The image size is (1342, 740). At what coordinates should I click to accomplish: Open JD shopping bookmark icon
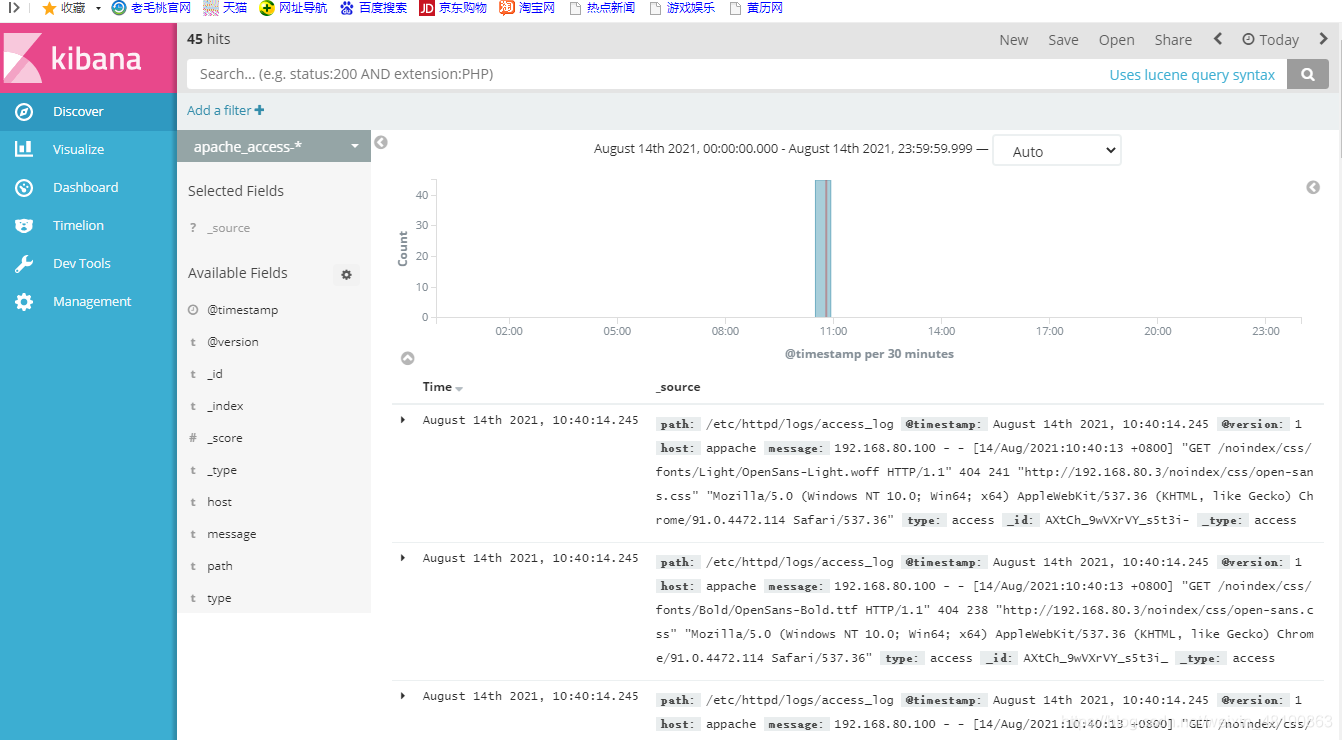(427, 8)
